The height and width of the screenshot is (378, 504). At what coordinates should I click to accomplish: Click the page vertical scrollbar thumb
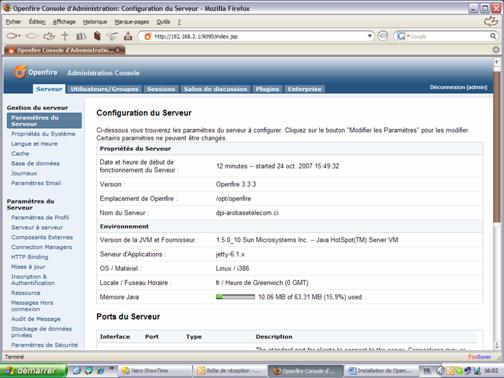[497, 147]
